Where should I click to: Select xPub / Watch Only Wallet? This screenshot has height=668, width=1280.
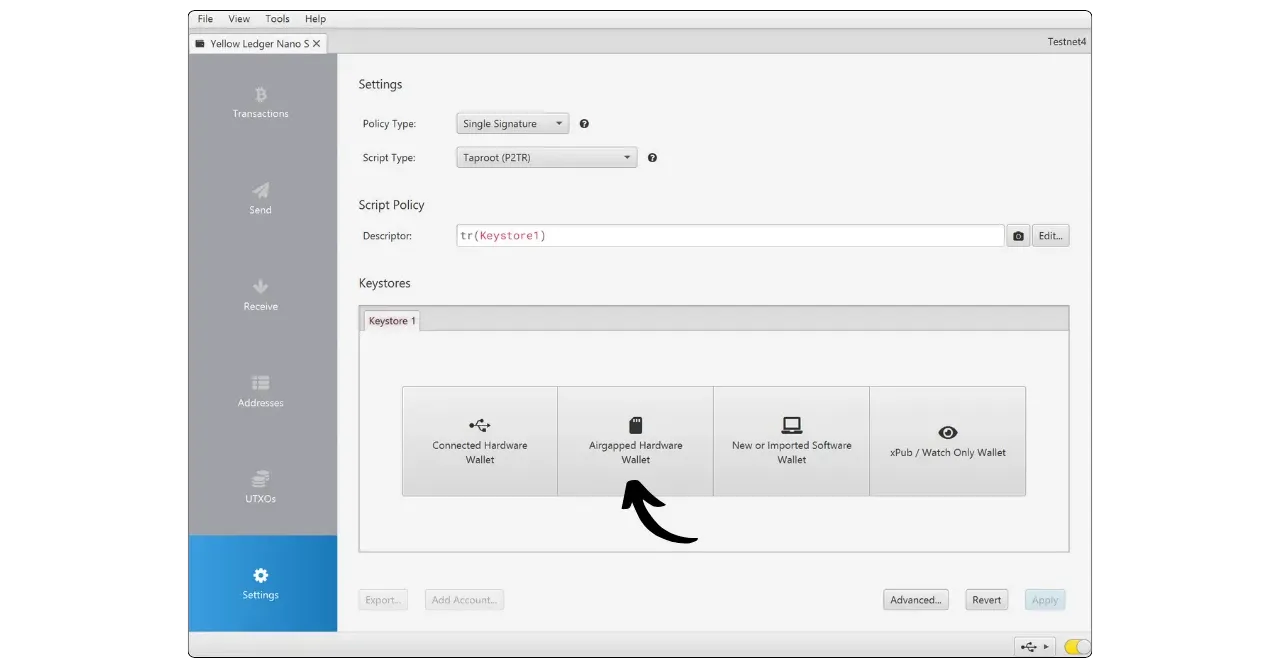(947, 441)
